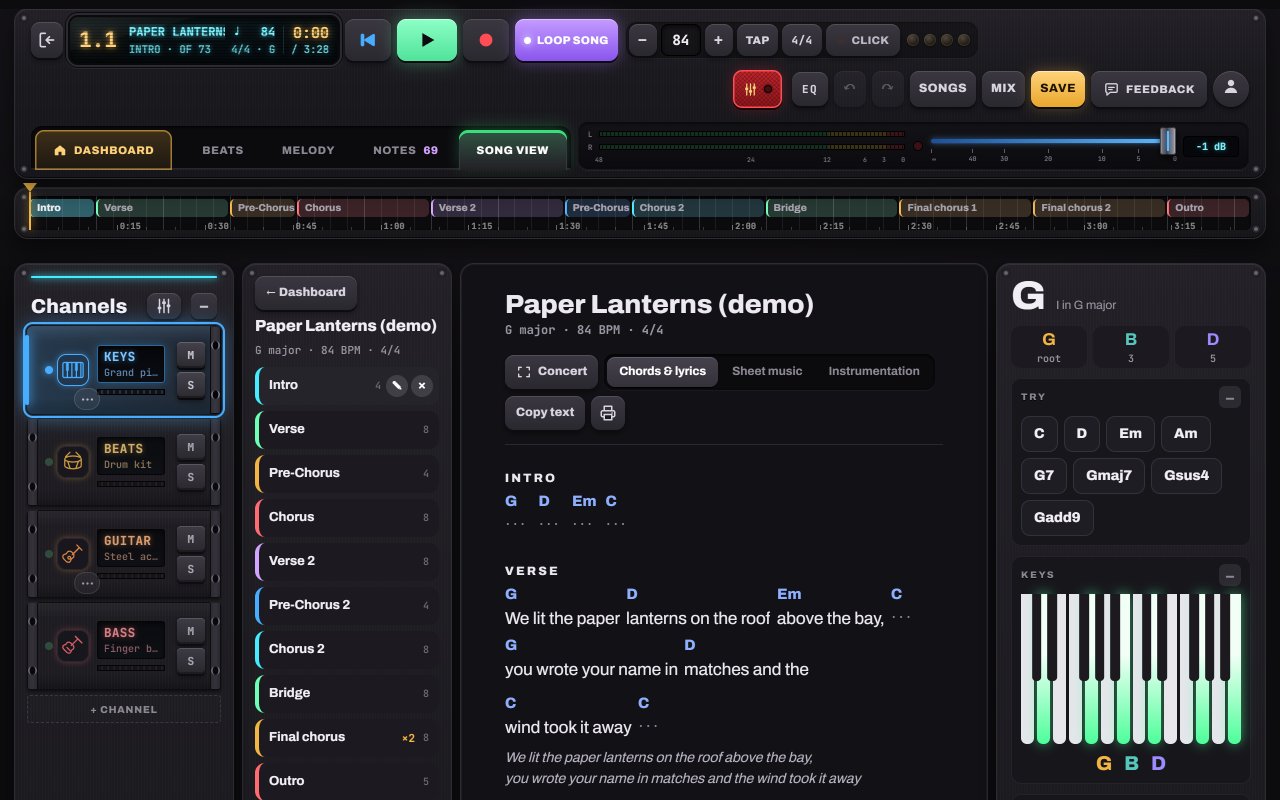Click the Save button
1280x800 pixels.
[1058, 88]
